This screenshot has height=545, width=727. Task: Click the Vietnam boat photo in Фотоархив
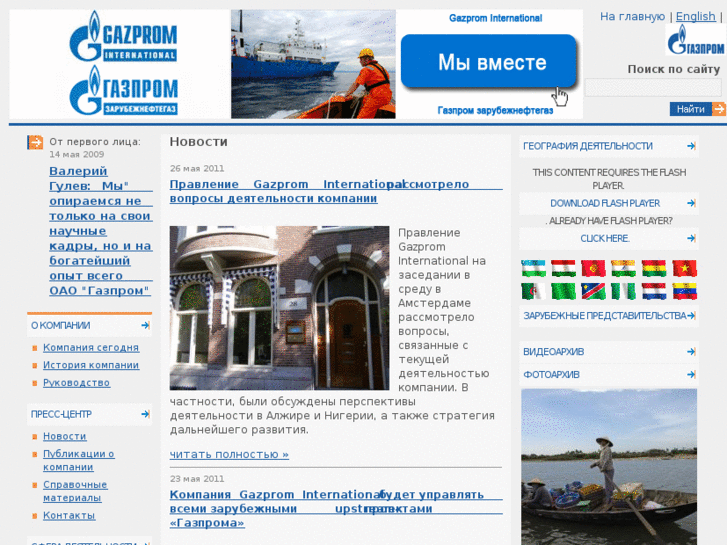(609, 467)
